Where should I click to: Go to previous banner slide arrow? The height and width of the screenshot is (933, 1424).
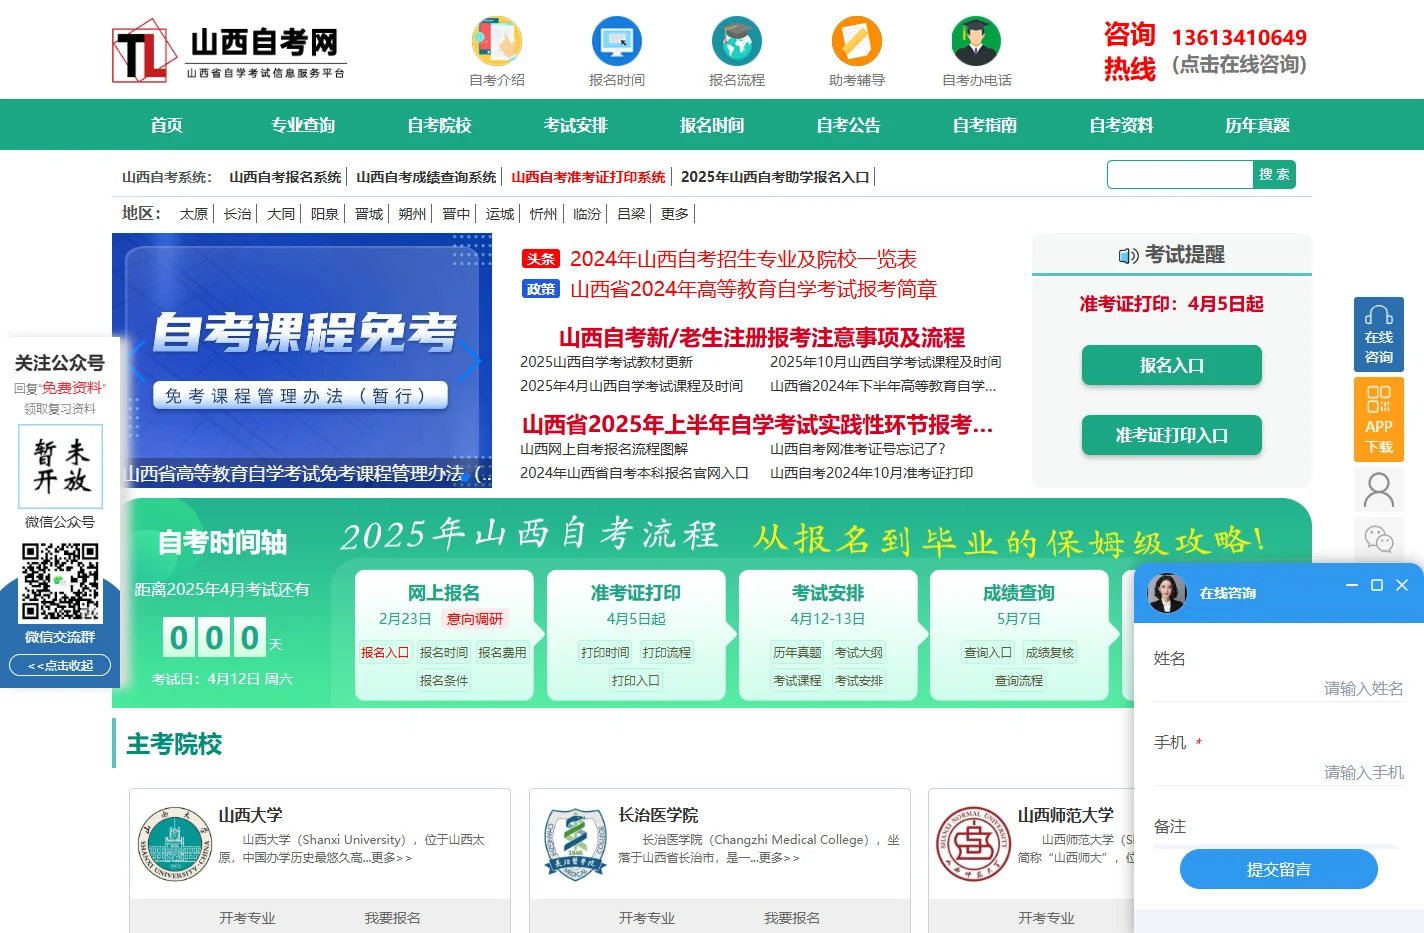pos(137,360)
